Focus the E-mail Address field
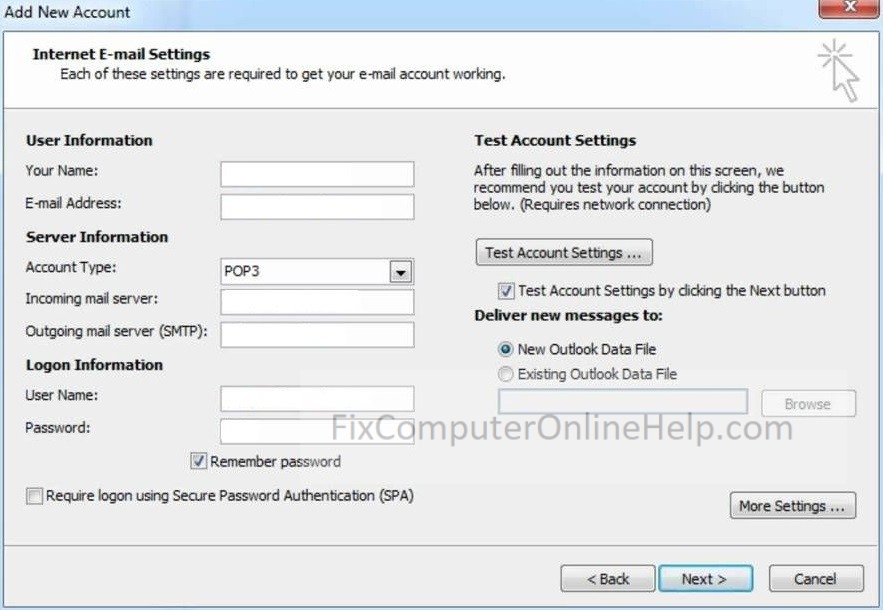The width and height of the screenshot is (883, 610). coord(317,207)
